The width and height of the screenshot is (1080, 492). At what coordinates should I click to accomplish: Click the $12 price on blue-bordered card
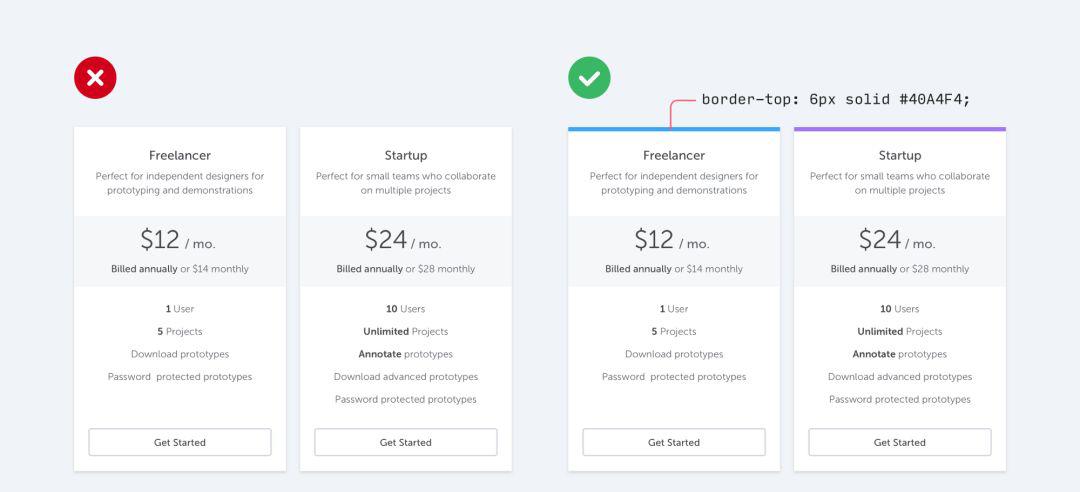coord(656,240)
